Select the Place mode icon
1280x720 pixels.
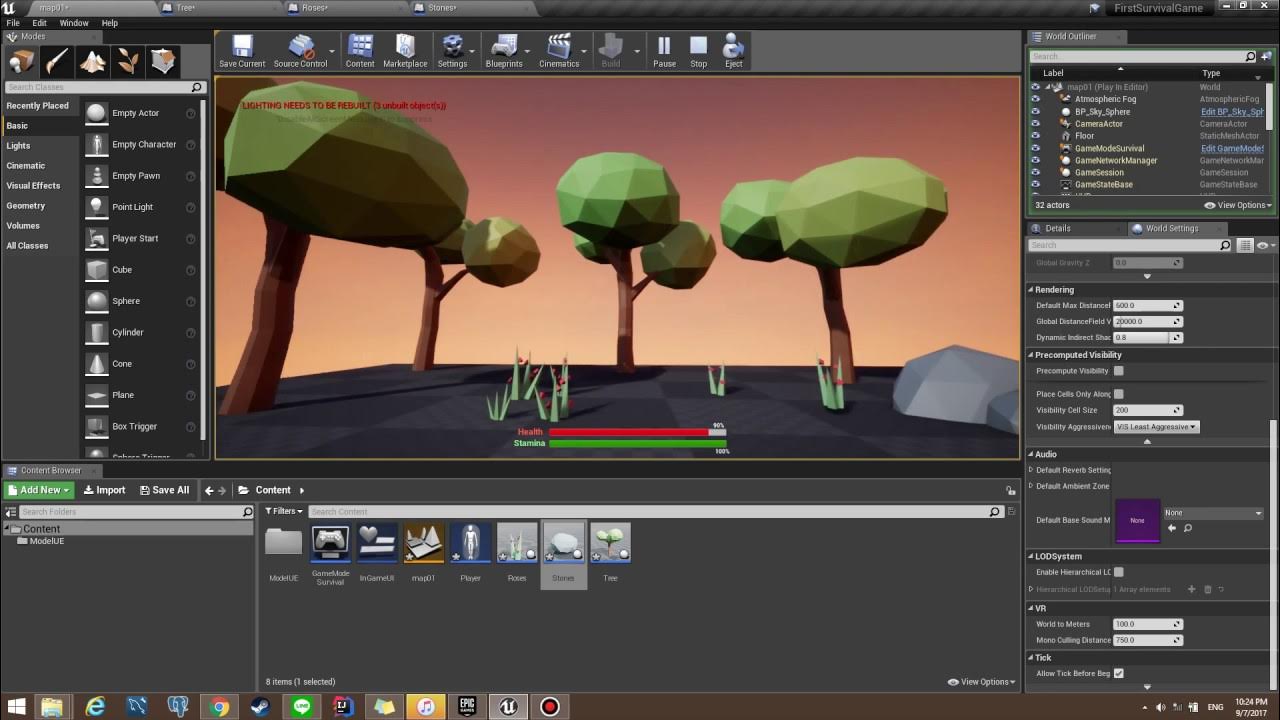click(21, 62)
